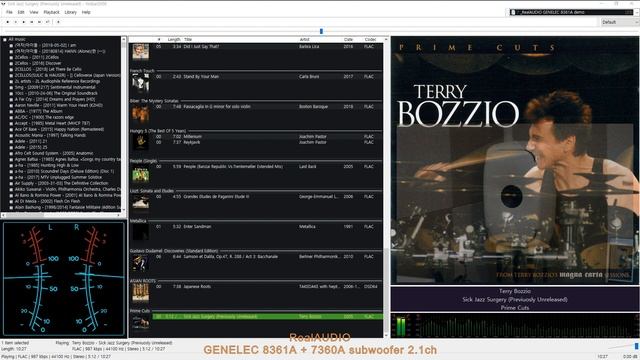Open the Help menu
The image size is (640, 360).
coord(86,12)
